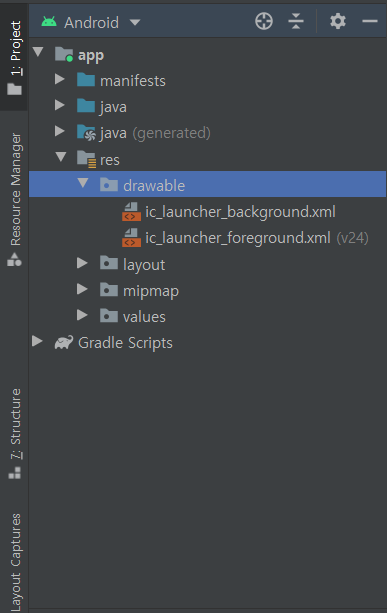The width and height of the screenshot is (387, 613).
Task: Click the layout folder icon
Action: (109, 263)
